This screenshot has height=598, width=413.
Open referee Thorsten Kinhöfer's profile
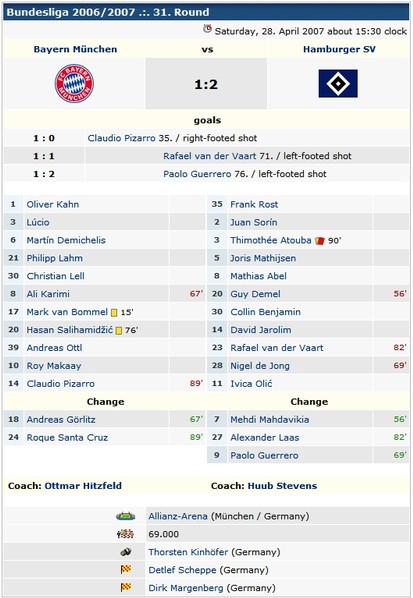click(x=188, y=552)
